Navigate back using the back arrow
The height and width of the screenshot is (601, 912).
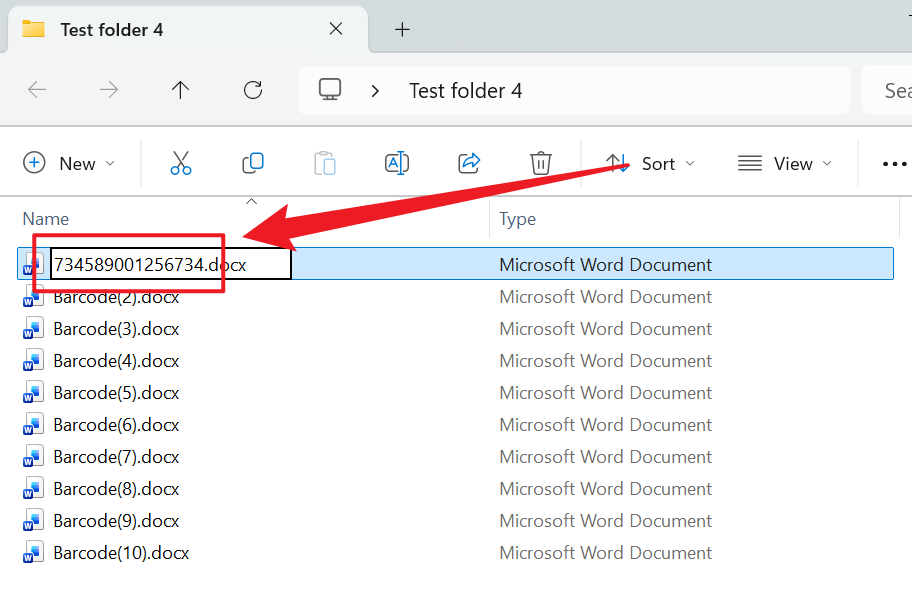coord(37,90)
